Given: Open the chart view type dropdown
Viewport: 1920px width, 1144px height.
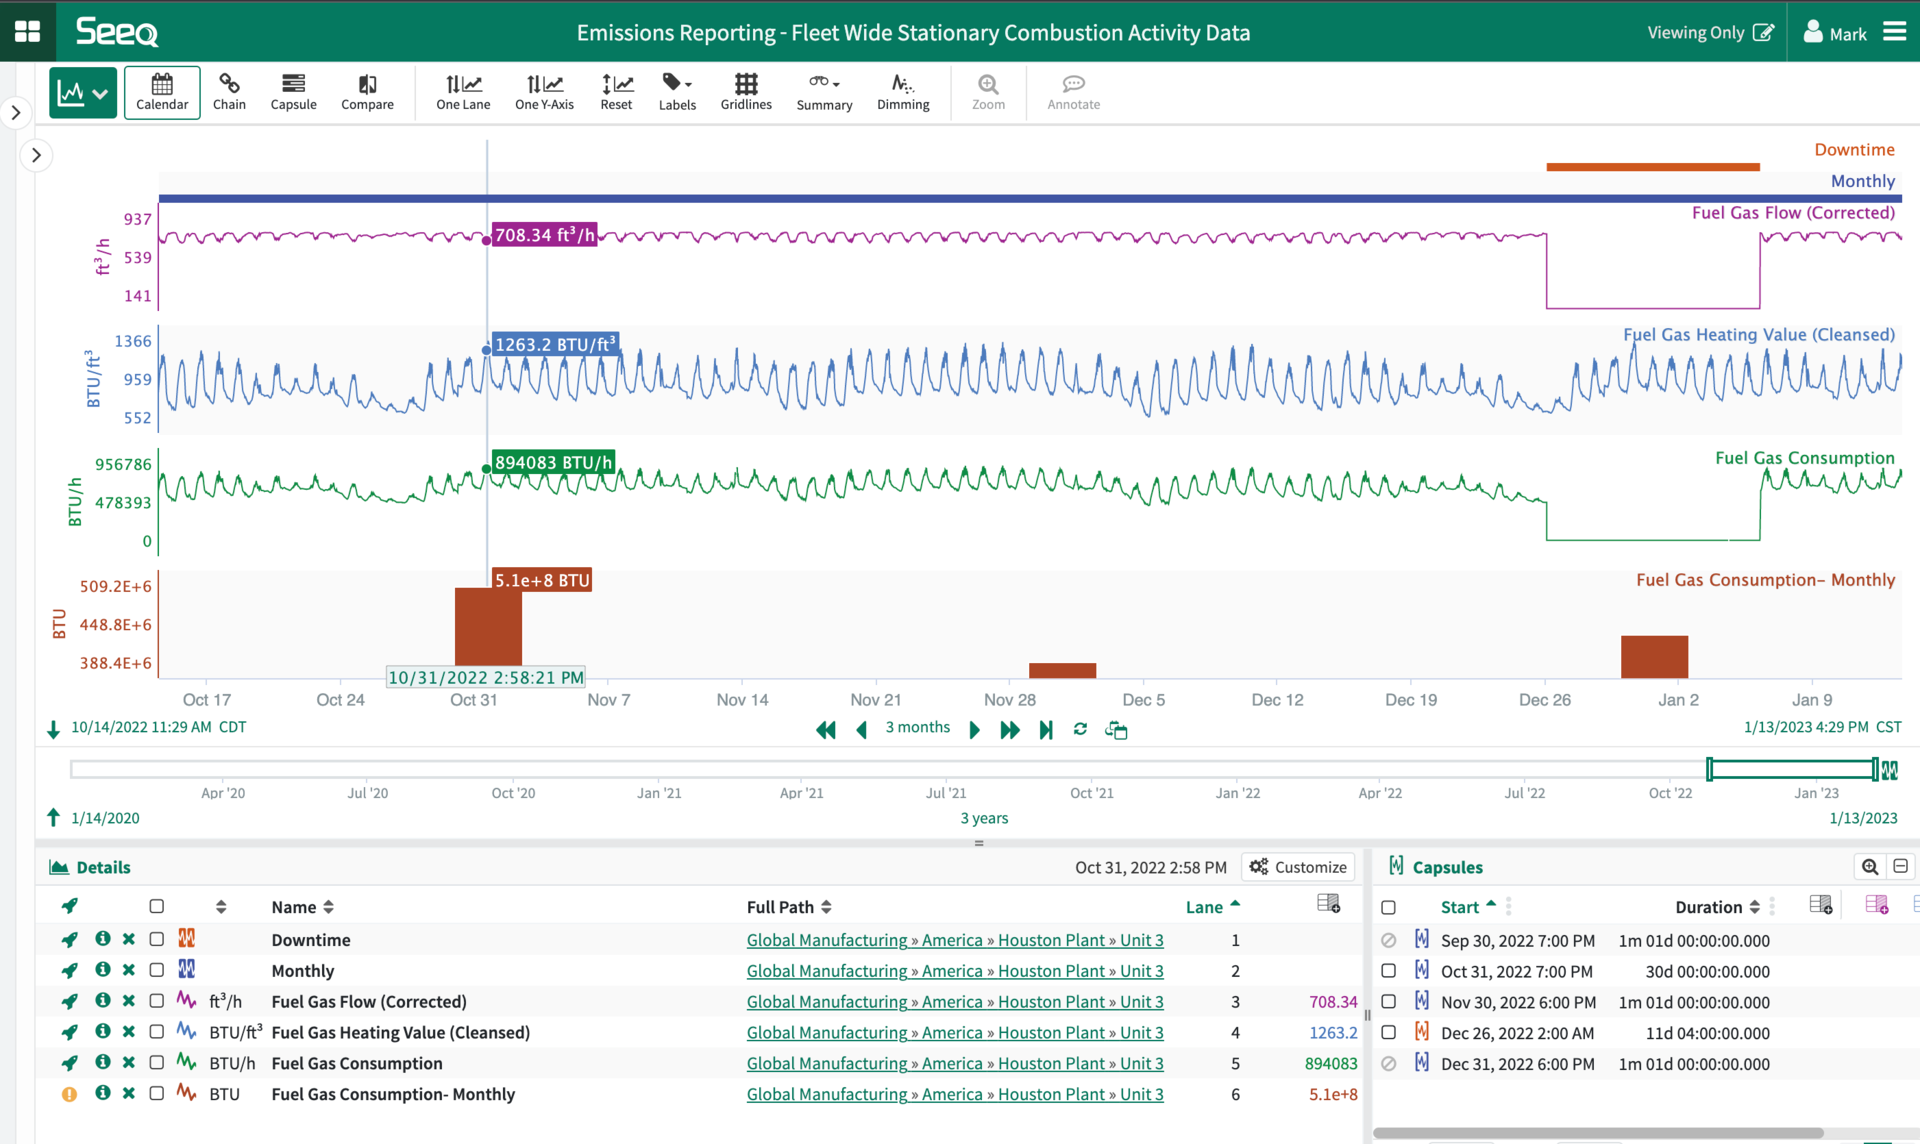Looking at the screenshot, I should click(x=100, y=92).
